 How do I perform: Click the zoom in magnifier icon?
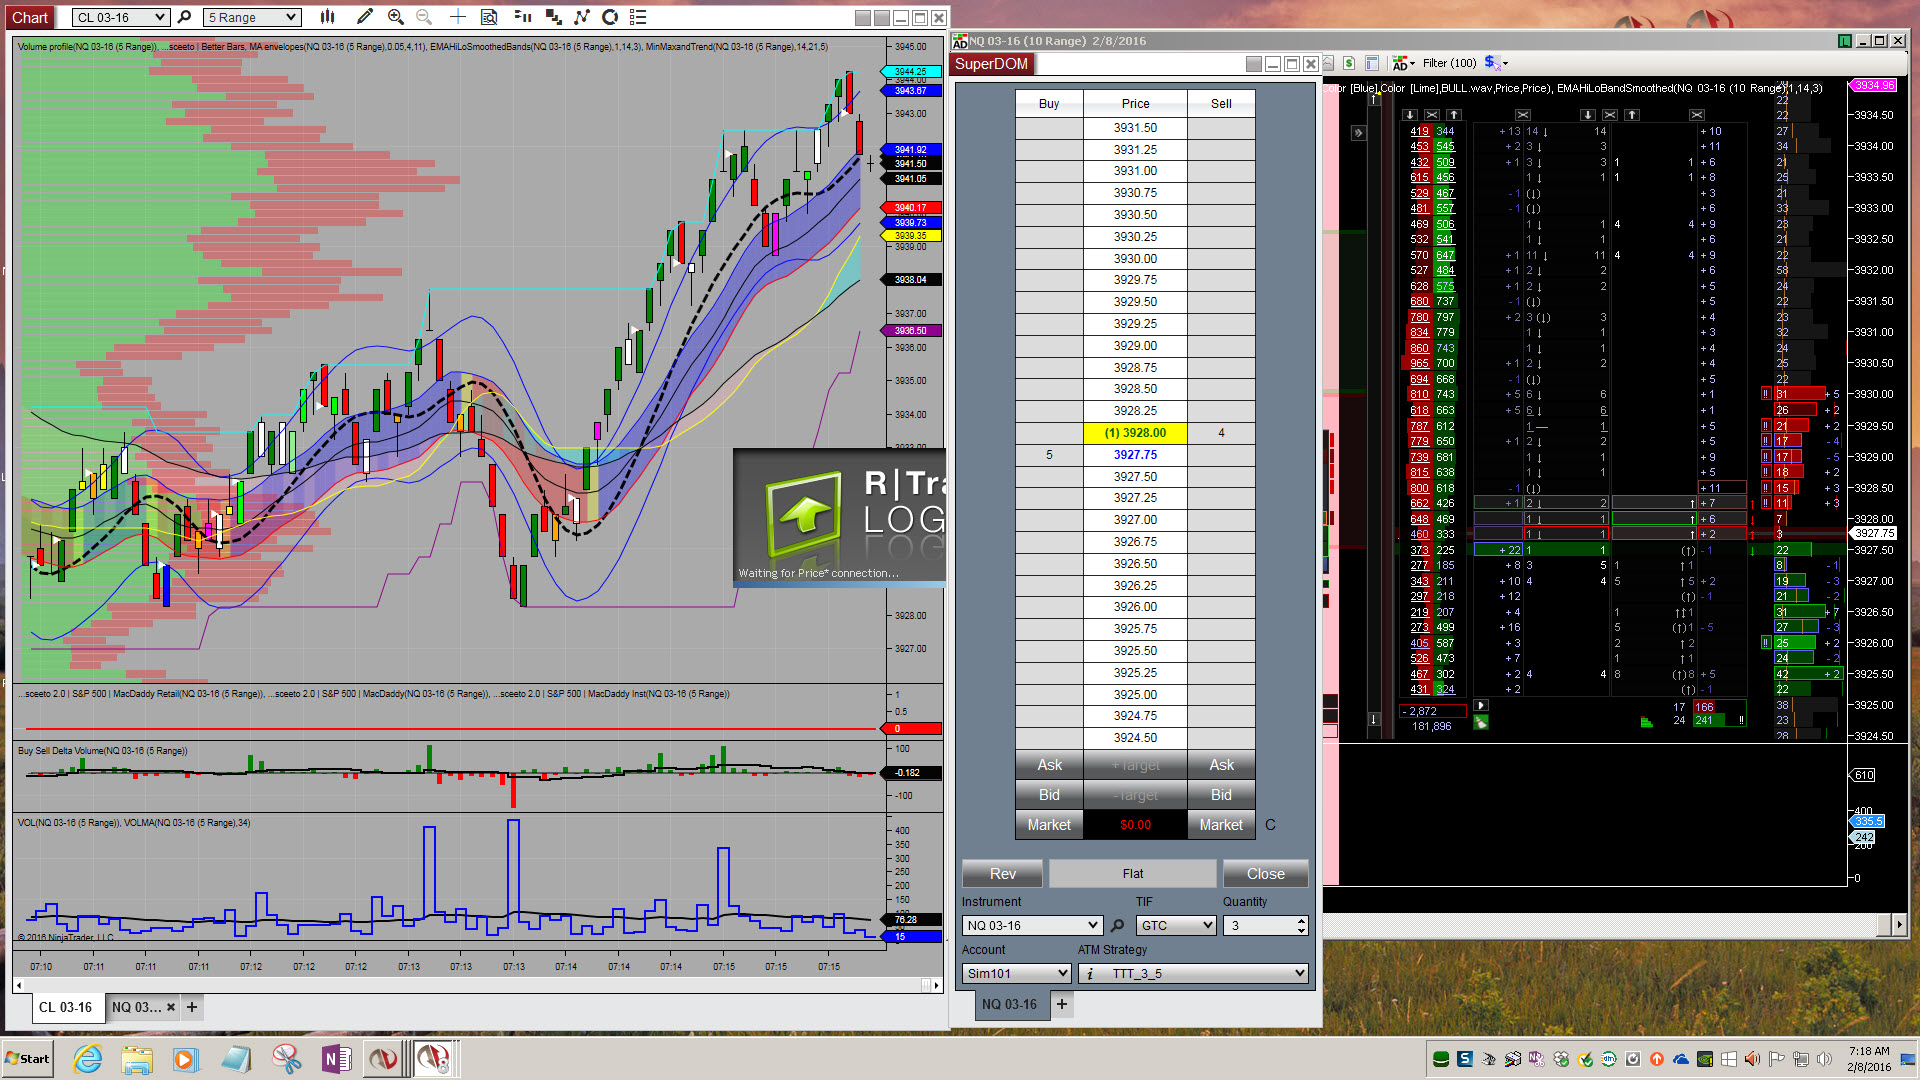click(395, 17)
